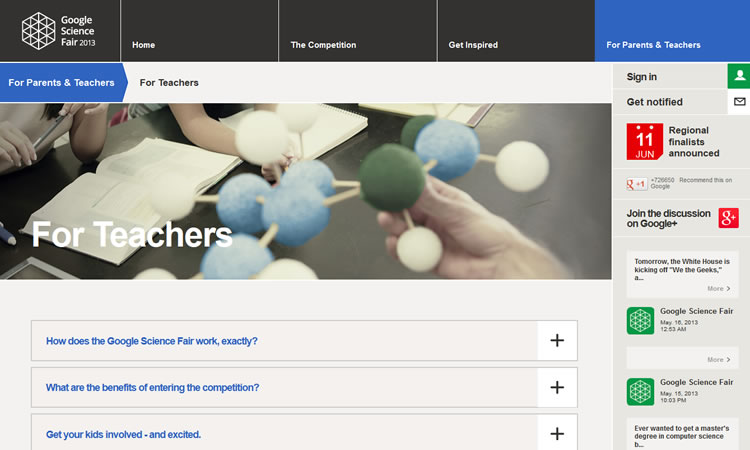Viewport: 750px width, 450px height.
Task: Click the Sign in link
Action: click(x=641, y=77)
